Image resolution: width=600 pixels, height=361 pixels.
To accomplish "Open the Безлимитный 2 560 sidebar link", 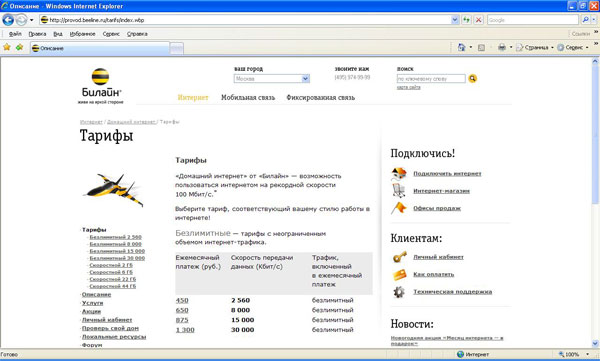I will (x=116, y=237).
